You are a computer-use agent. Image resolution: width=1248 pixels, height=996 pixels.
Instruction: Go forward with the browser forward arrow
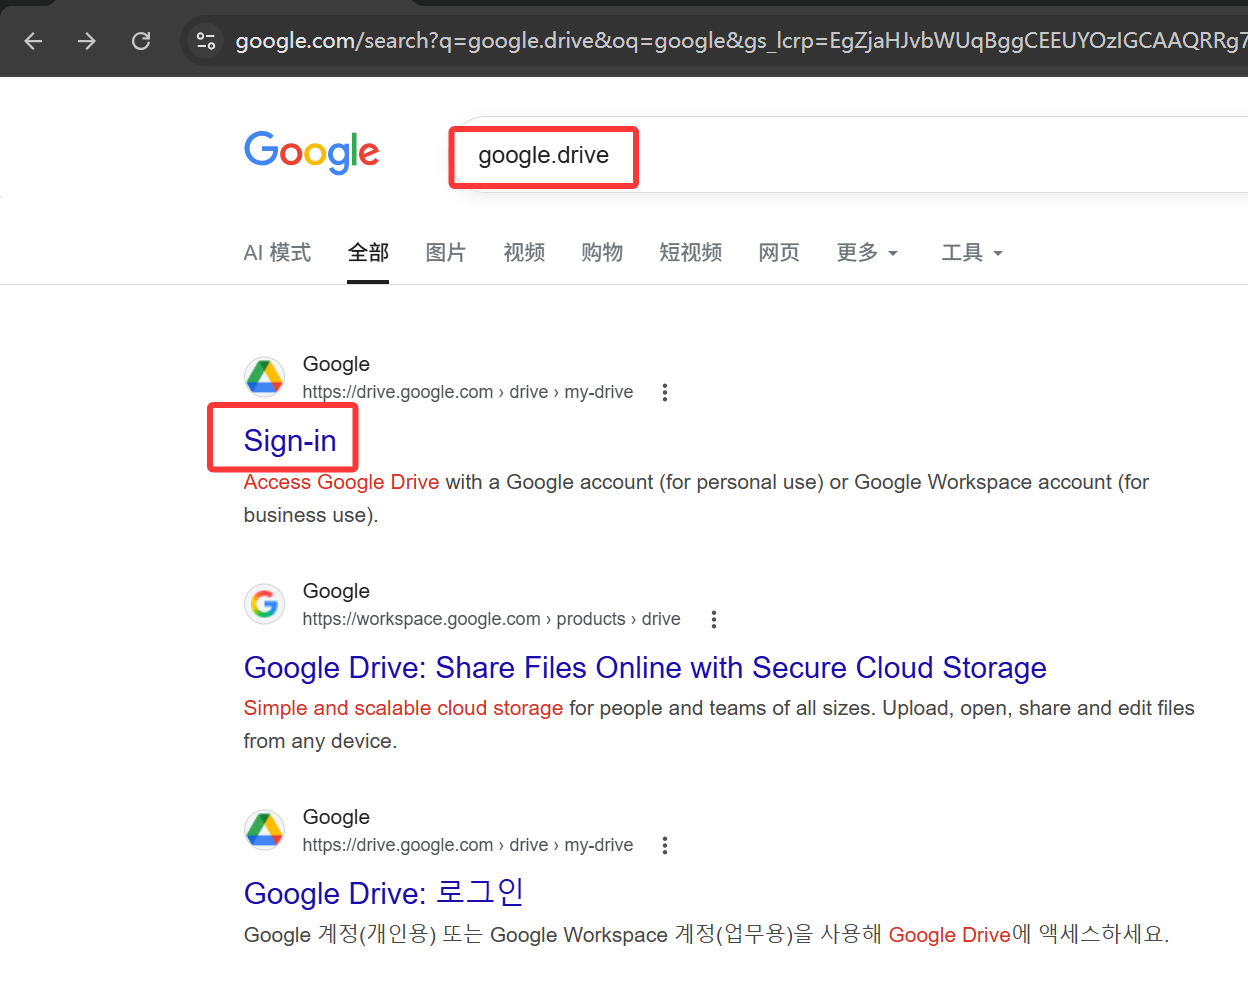click(87, 41)
